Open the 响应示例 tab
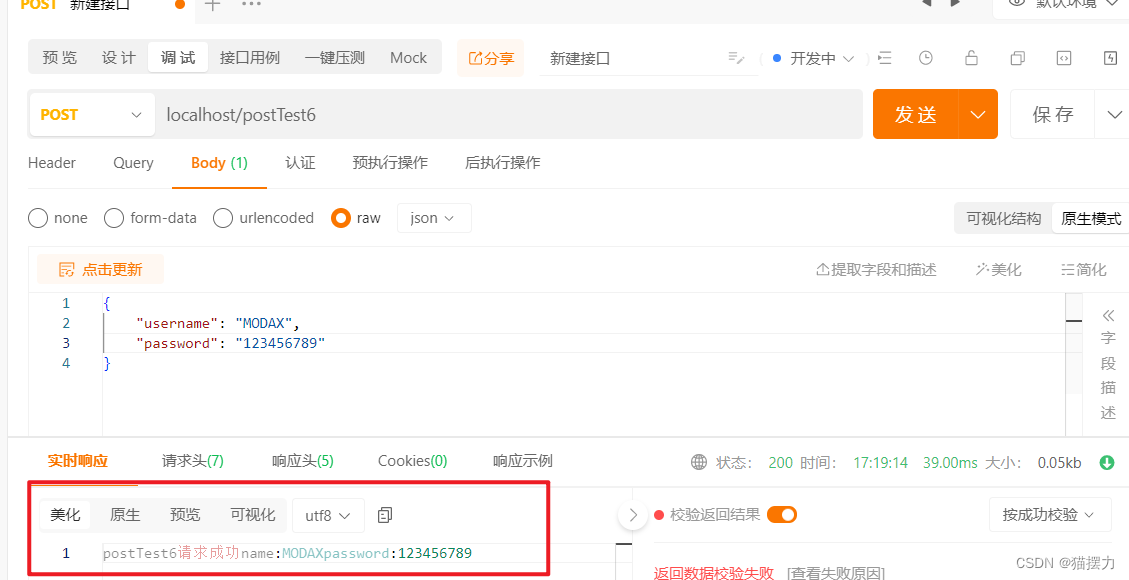Viewport: 1129px width, 580px height. 523,461
